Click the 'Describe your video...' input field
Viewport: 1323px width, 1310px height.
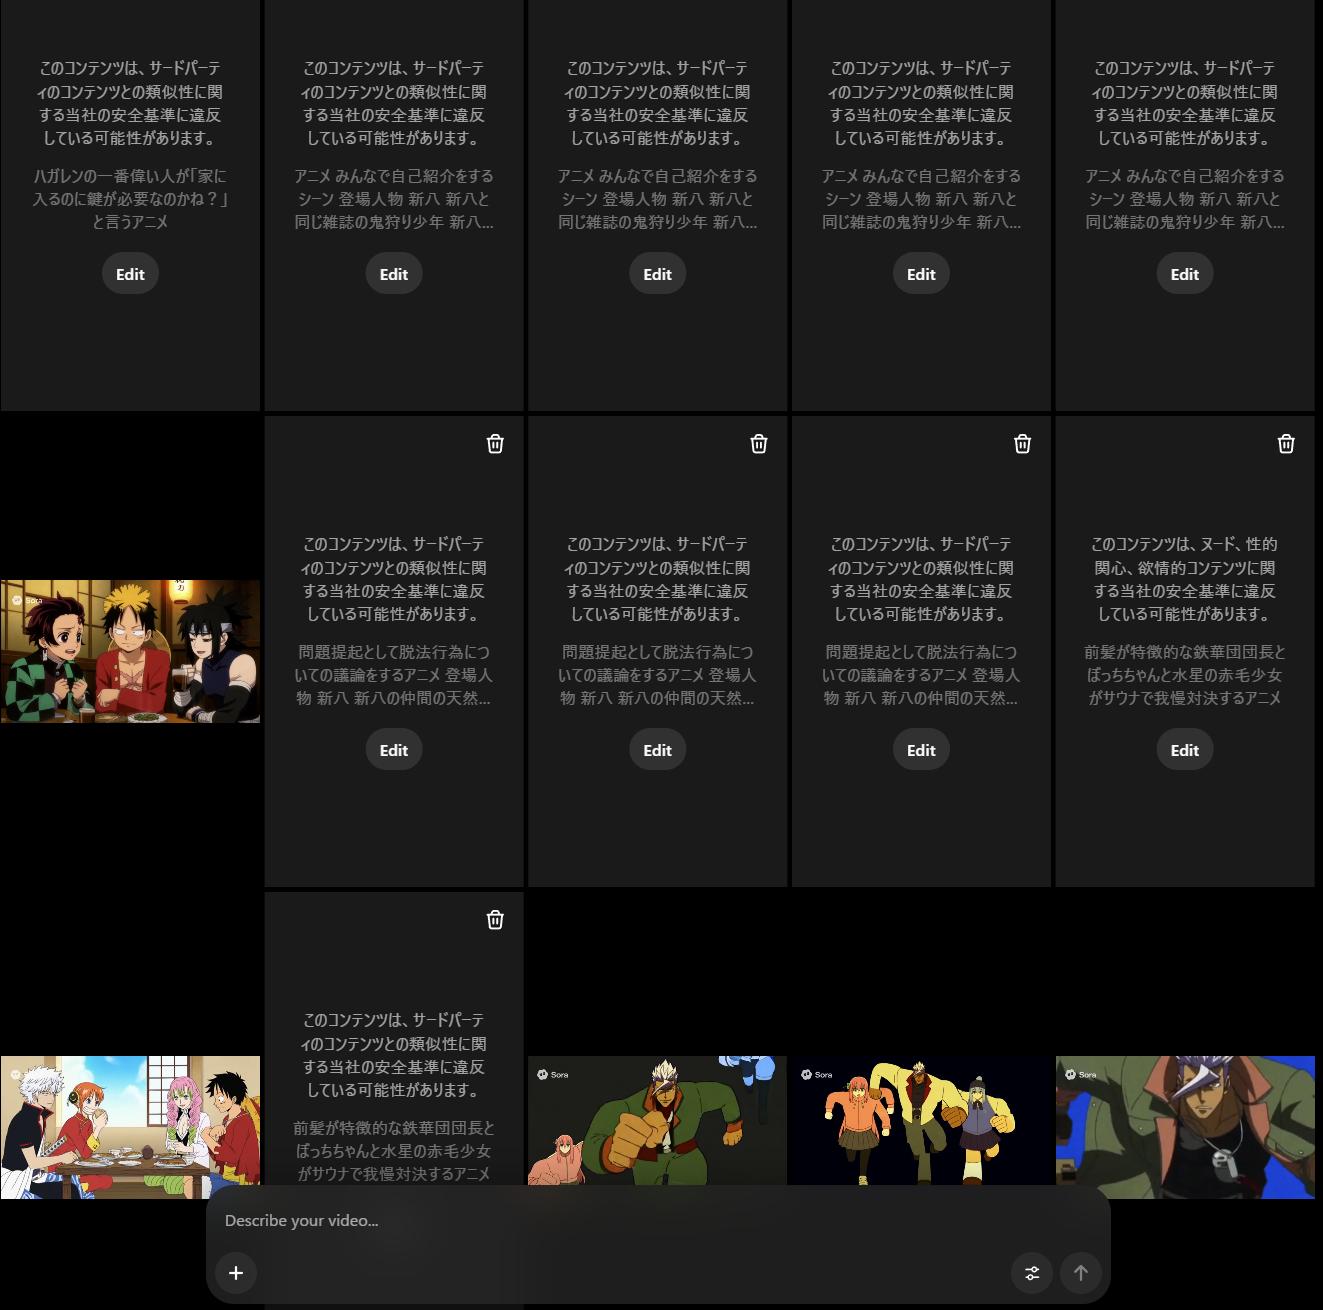coord(600,1220)
